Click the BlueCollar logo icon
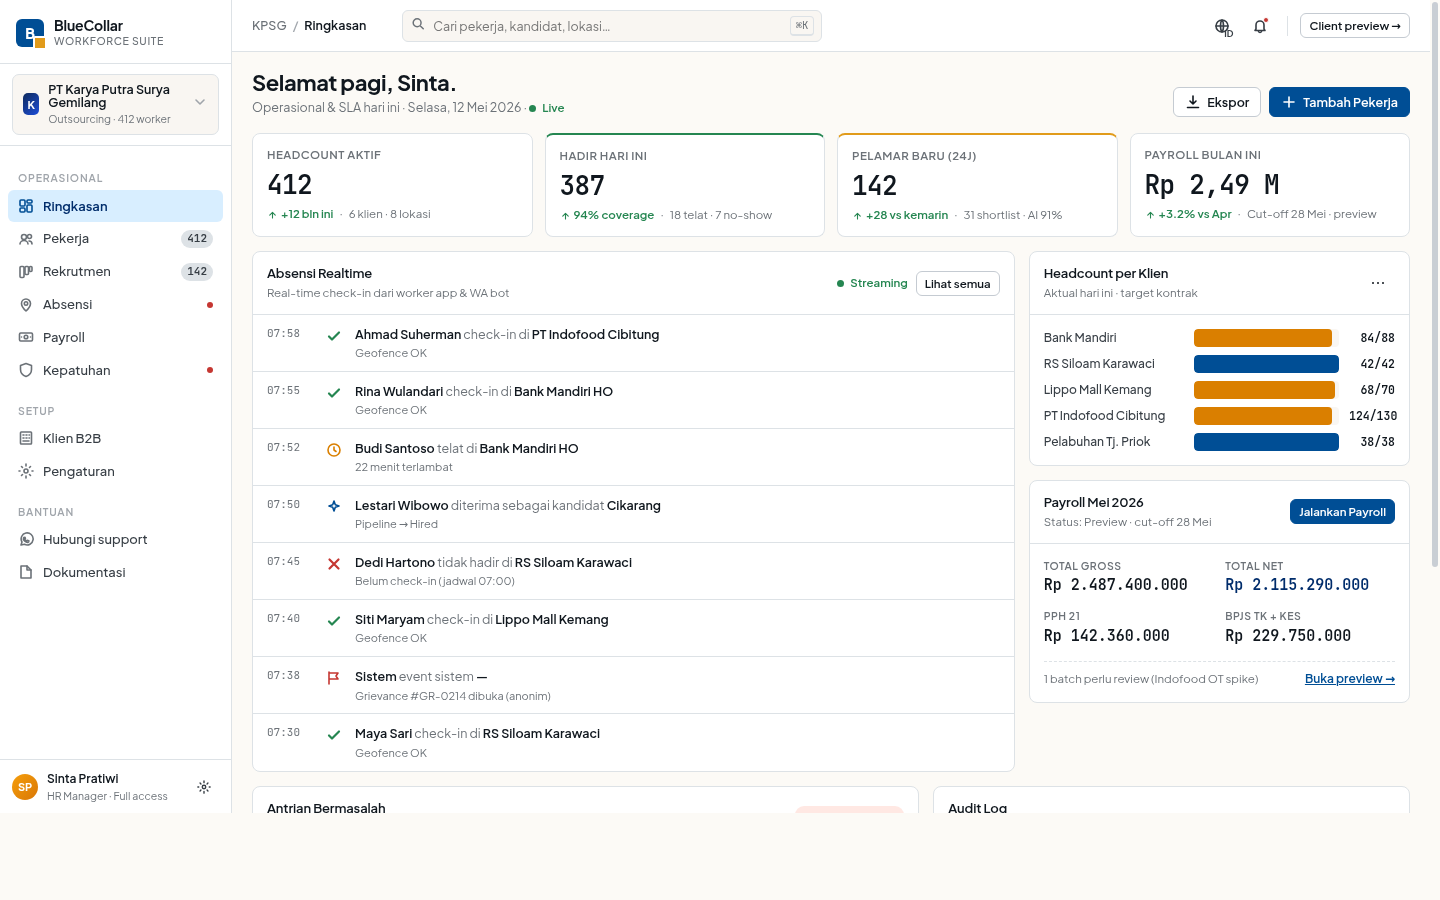Image resolution: width=1440 pixels, height=900 pixels. [30, 33]
